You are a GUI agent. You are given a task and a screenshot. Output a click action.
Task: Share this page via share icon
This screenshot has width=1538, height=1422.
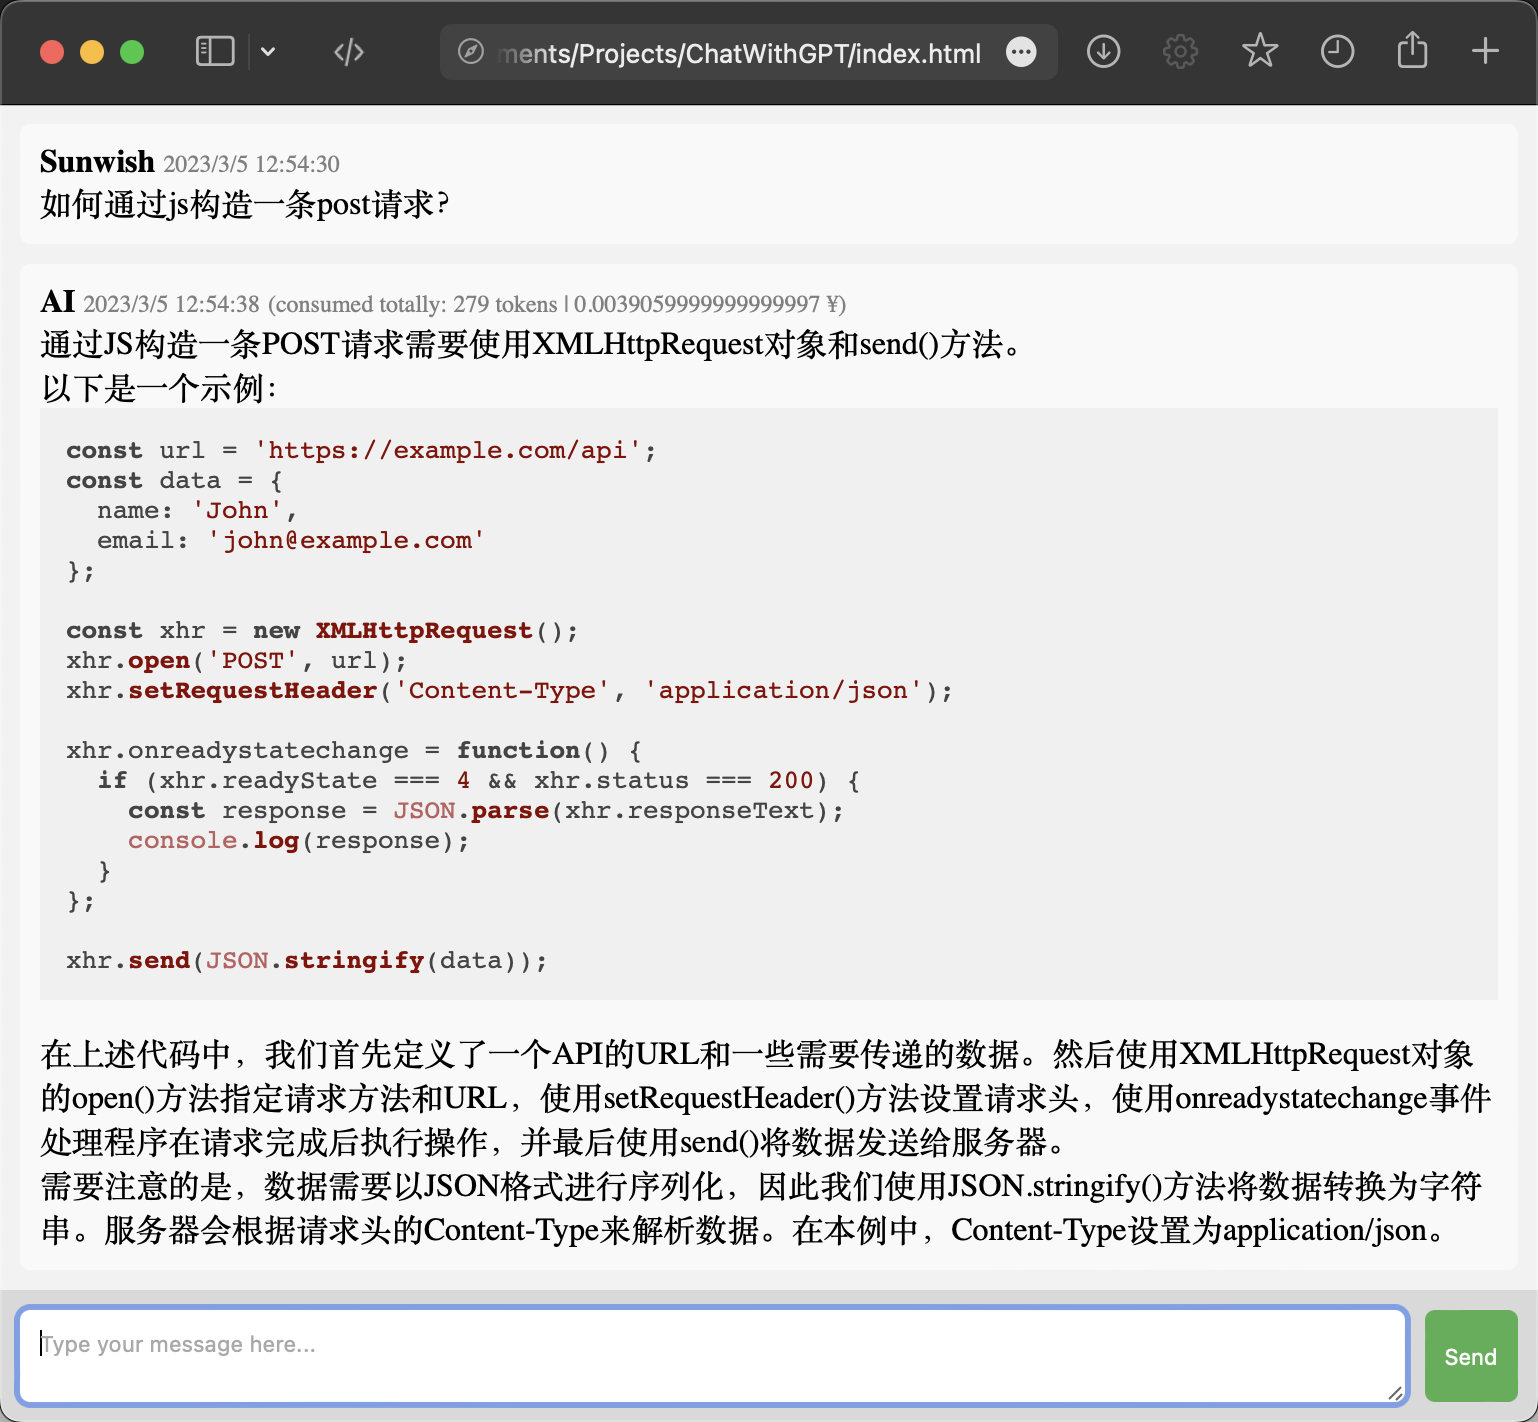(1412, 49)
